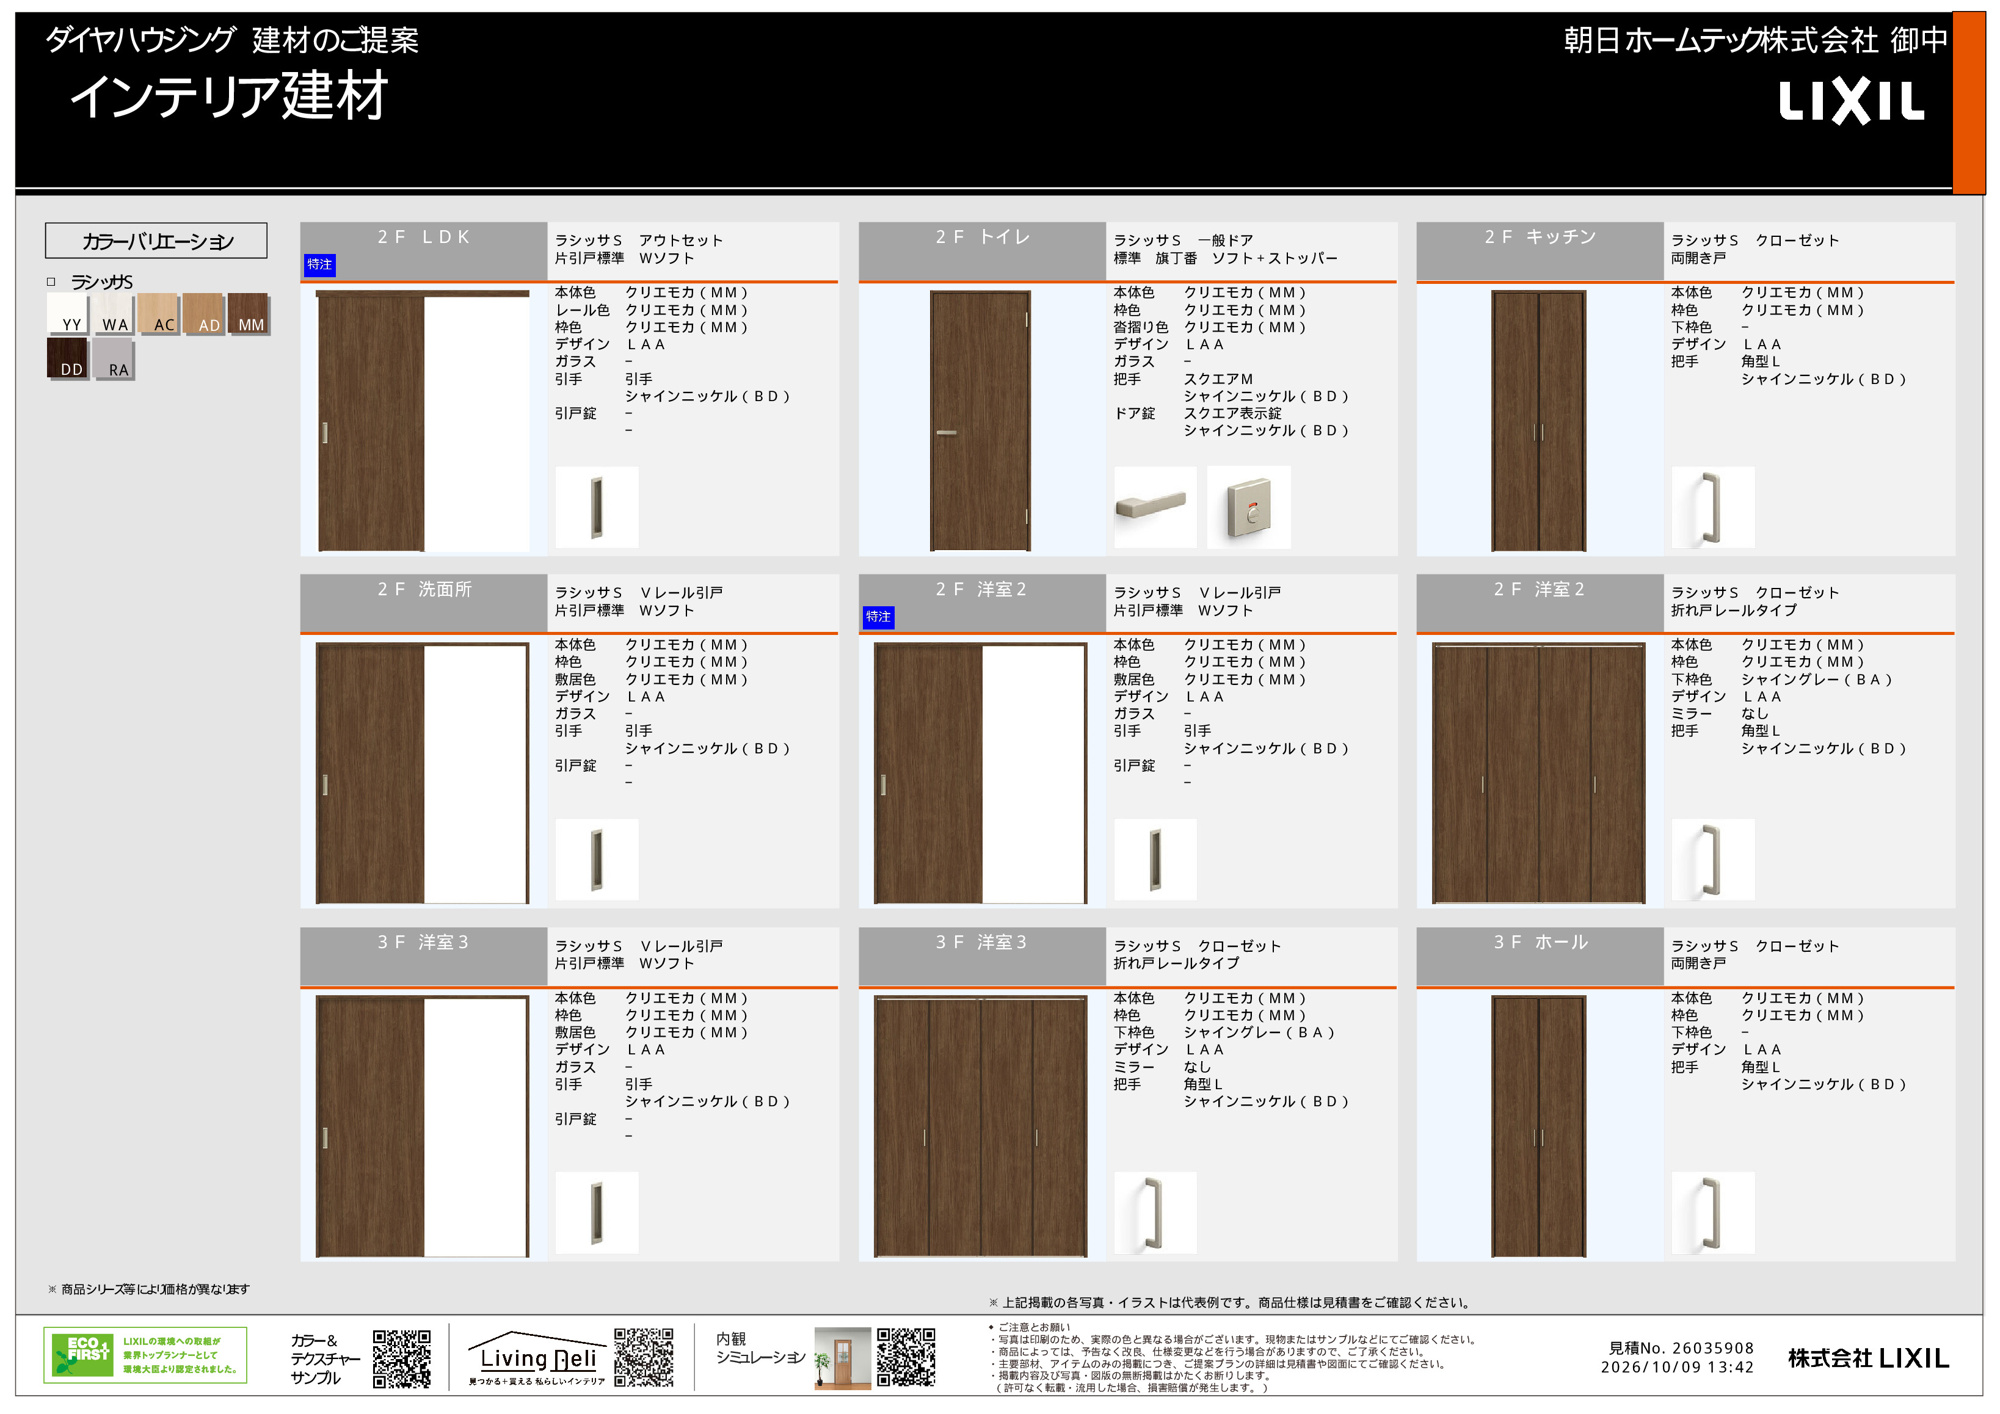The height and width of the screenshot is (1414, 2000).
Task: Select the 3F ホール section header
Action: (1540, 956)
